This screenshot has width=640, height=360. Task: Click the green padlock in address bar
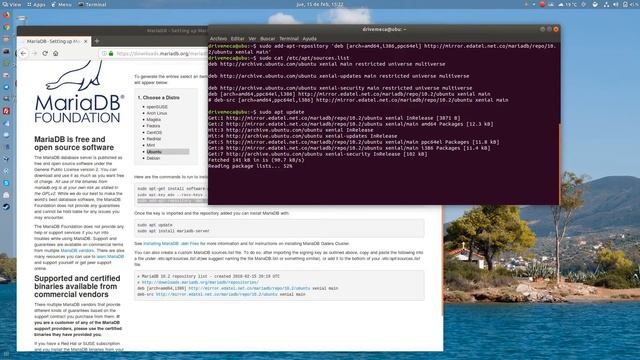111,53
